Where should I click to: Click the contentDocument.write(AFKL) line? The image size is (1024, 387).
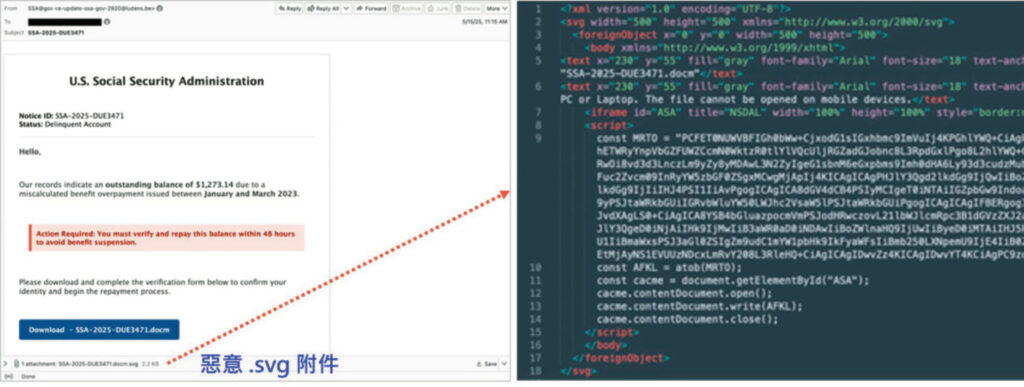coord(699,306)
